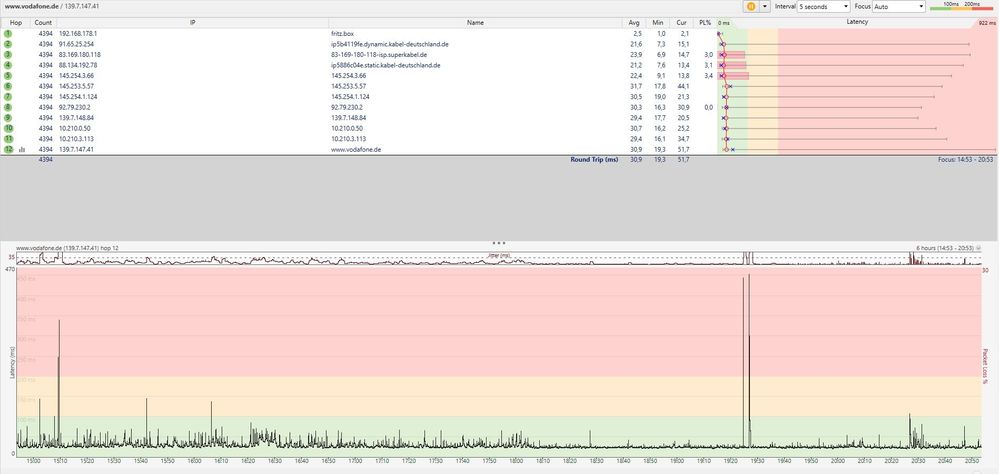Click the 922 ms latency scale maximum

[x=987, y=23]
